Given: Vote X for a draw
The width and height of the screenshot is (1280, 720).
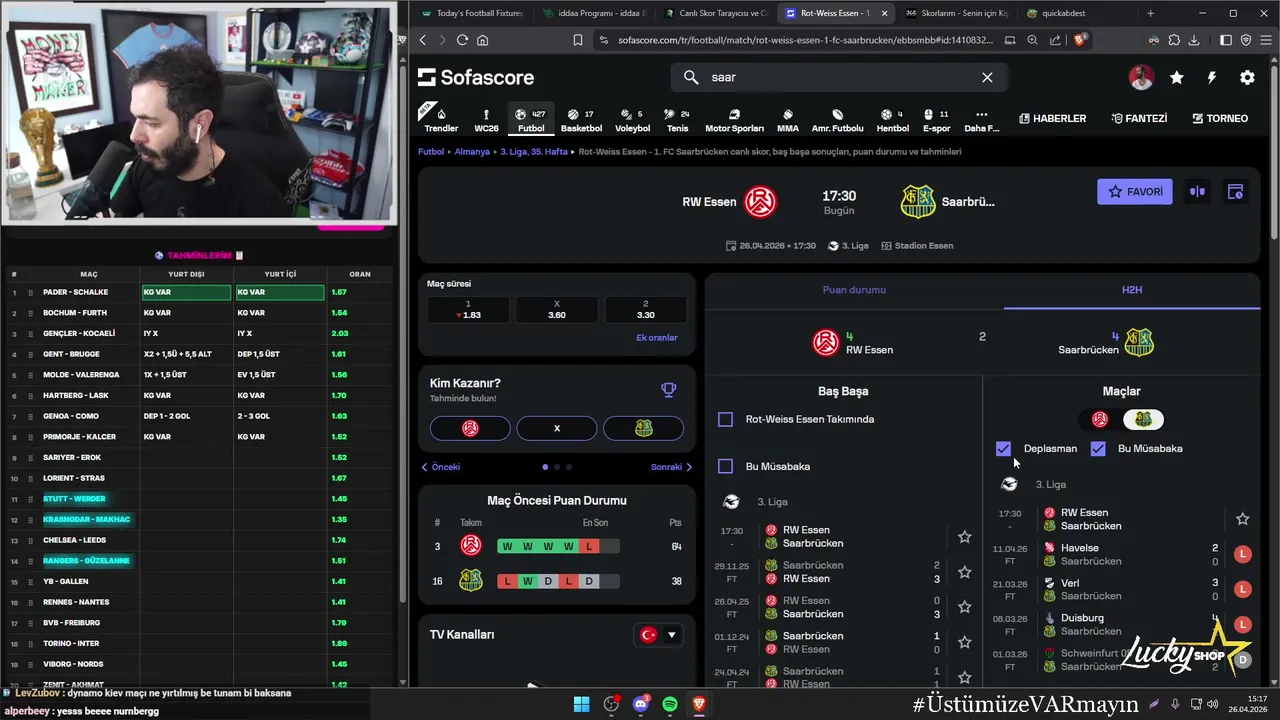Looking at the screenshot, I should click(557, 428).
